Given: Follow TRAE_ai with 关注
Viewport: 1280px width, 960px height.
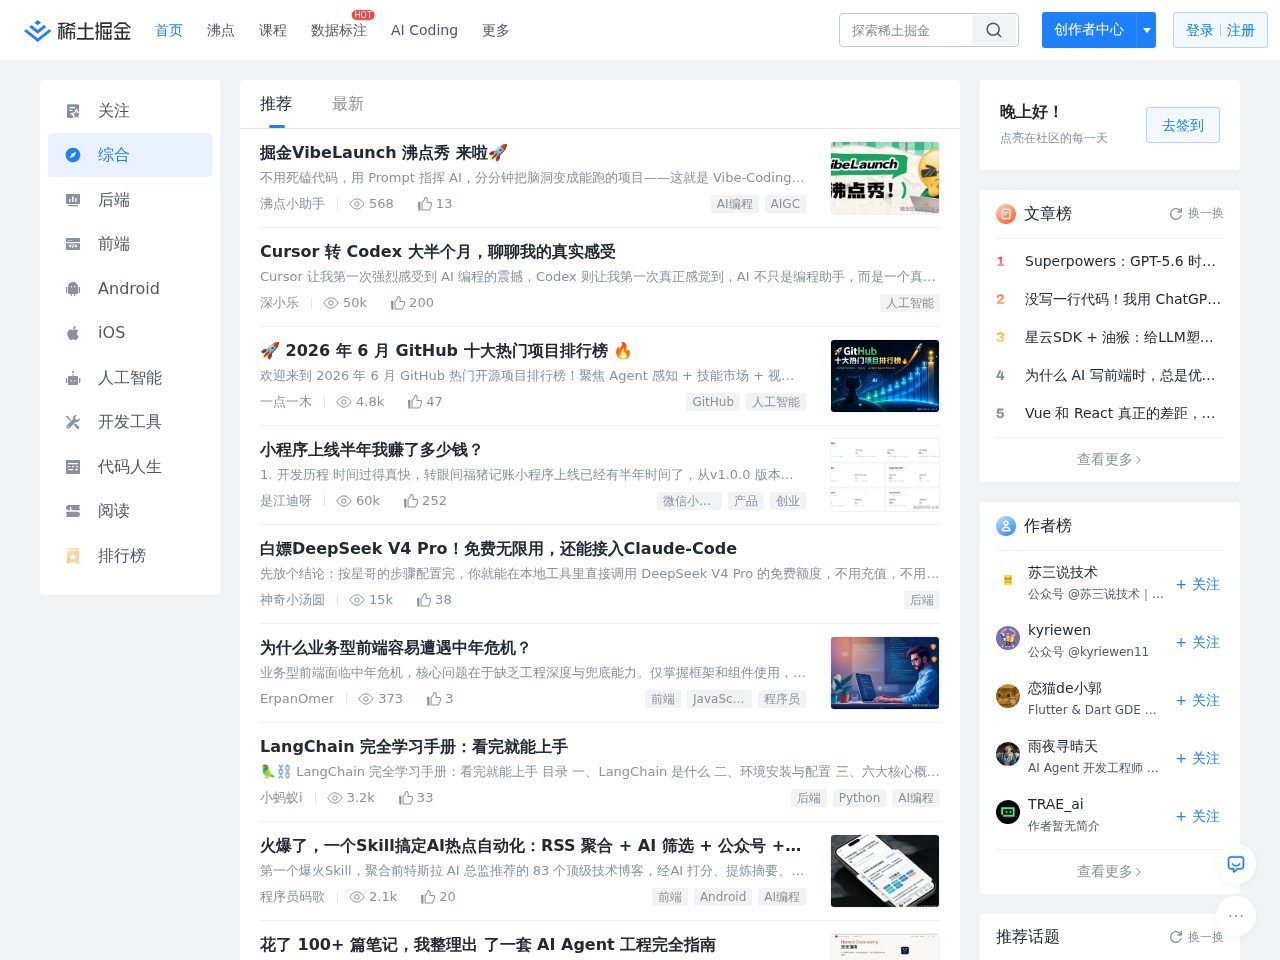Looking at the screenshot, I should [1198, 816].
